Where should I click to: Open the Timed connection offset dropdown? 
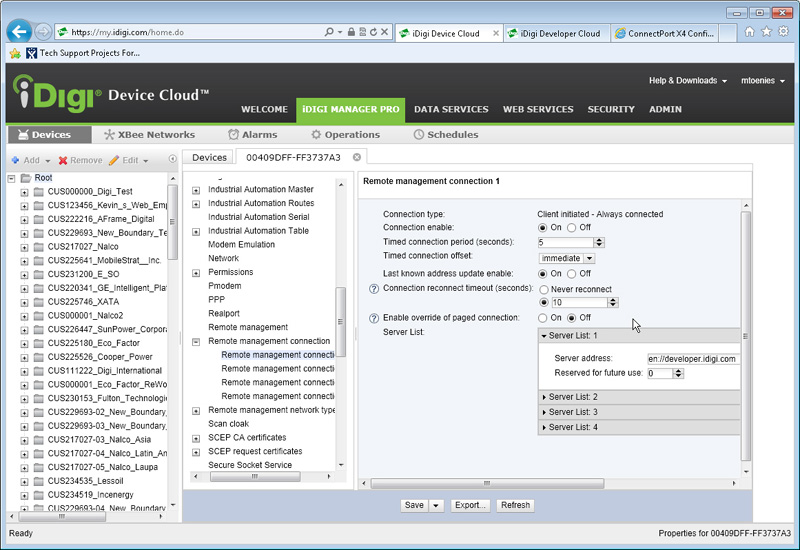point(589,258)
